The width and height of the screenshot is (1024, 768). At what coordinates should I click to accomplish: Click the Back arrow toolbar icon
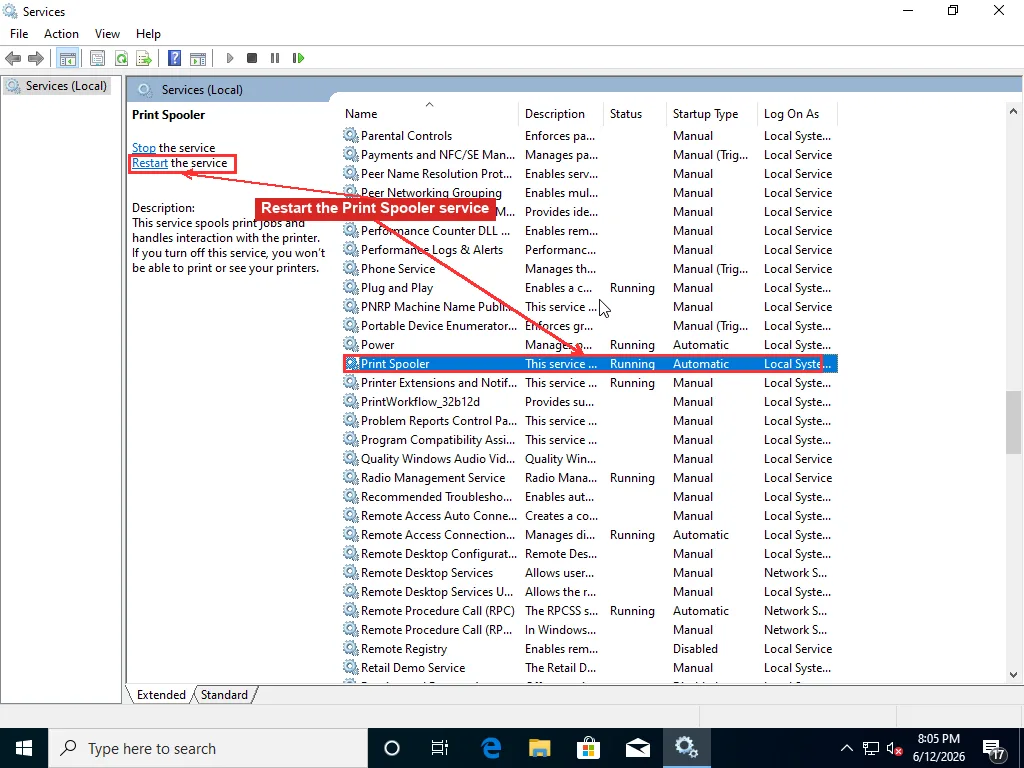pyautogui.click(x=13, y=58)
